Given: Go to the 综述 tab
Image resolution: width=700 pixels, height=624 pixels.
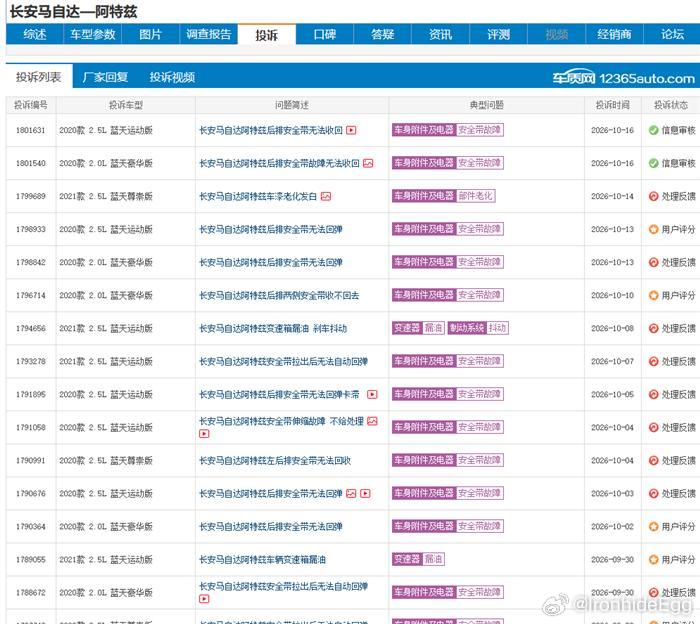Looking at the screenshot, I should pyautogui.click(x=35, y=34).
